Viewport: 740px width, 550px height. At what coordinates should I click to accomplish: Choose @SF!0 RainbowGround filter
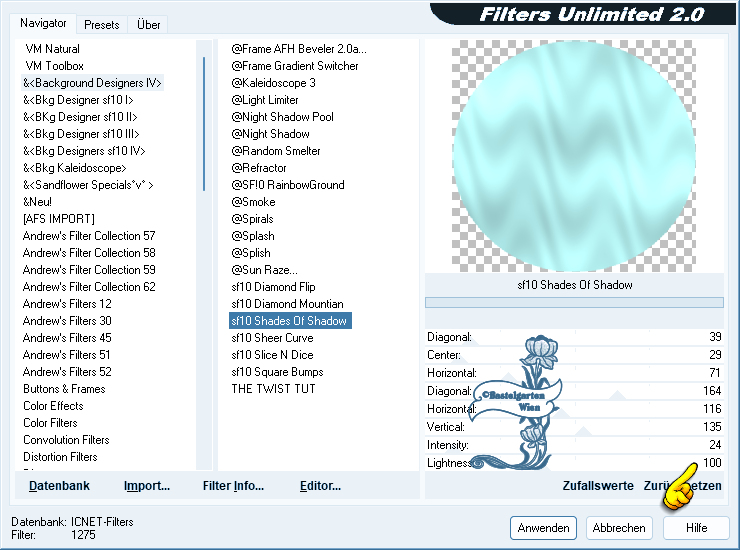pyautogui.click(x=288, y=185)
